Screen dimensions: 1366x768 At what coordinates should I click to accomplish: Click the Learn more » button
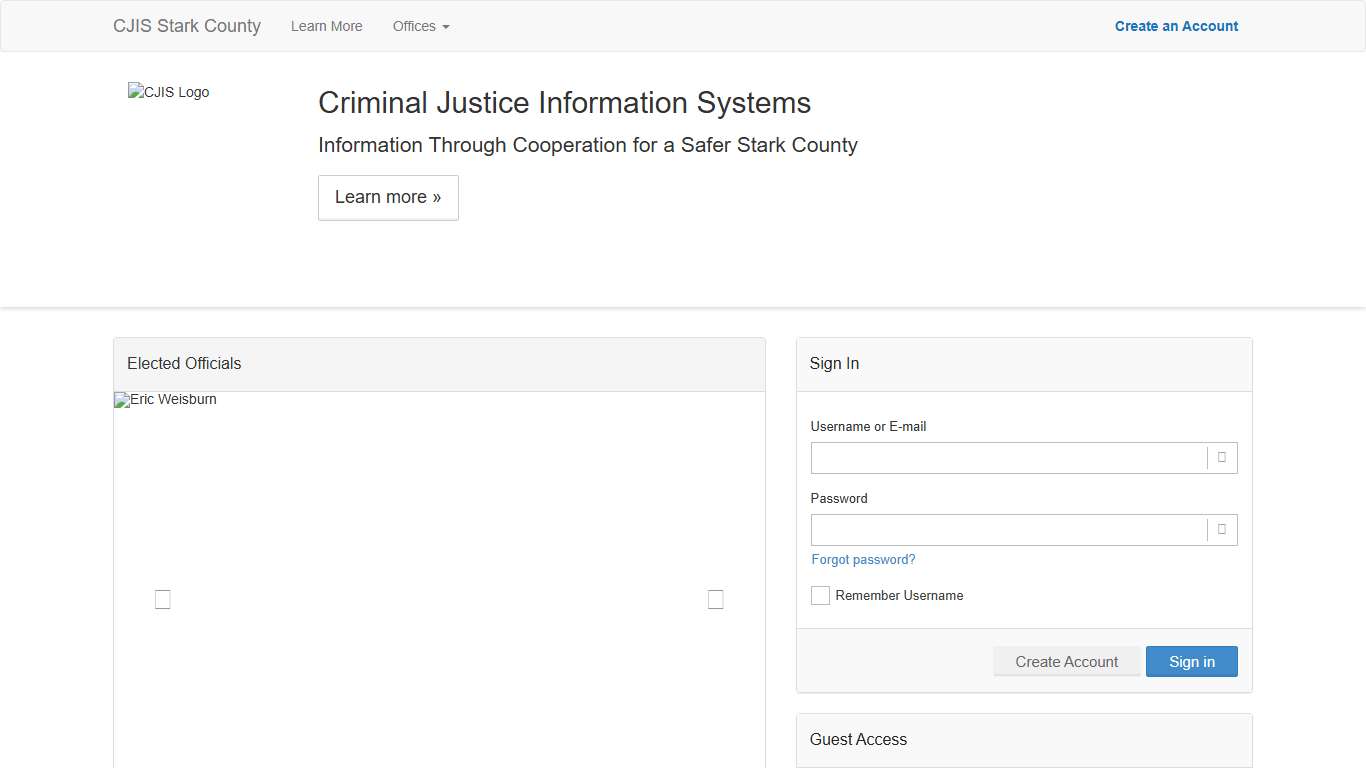coord(388,197)
